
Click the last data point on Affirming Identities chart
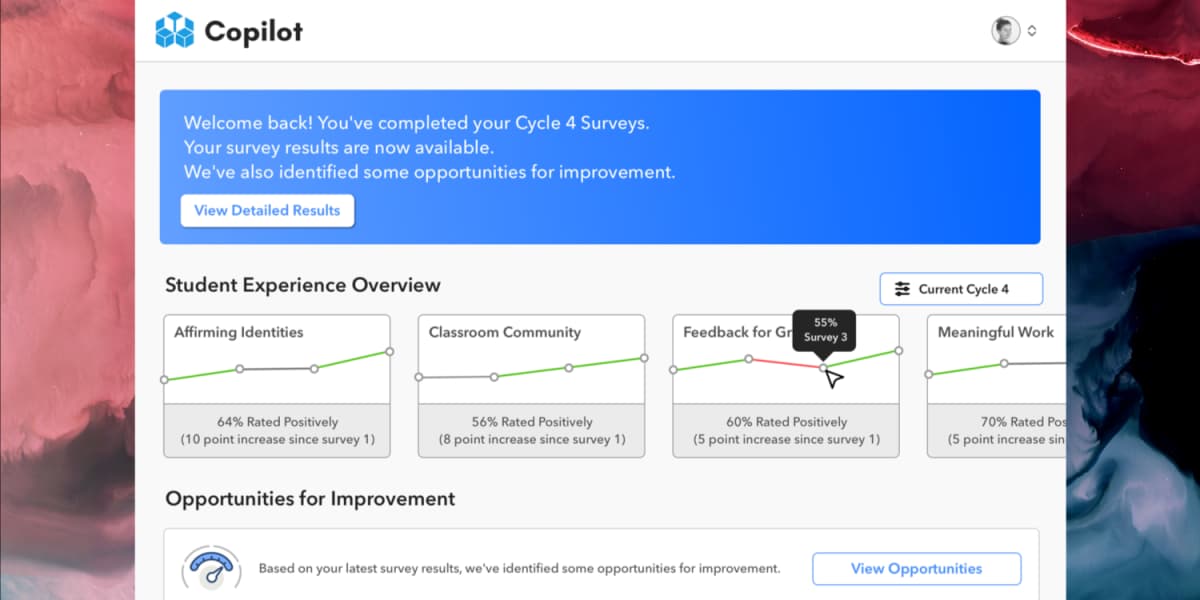click(x=389, y=351)
